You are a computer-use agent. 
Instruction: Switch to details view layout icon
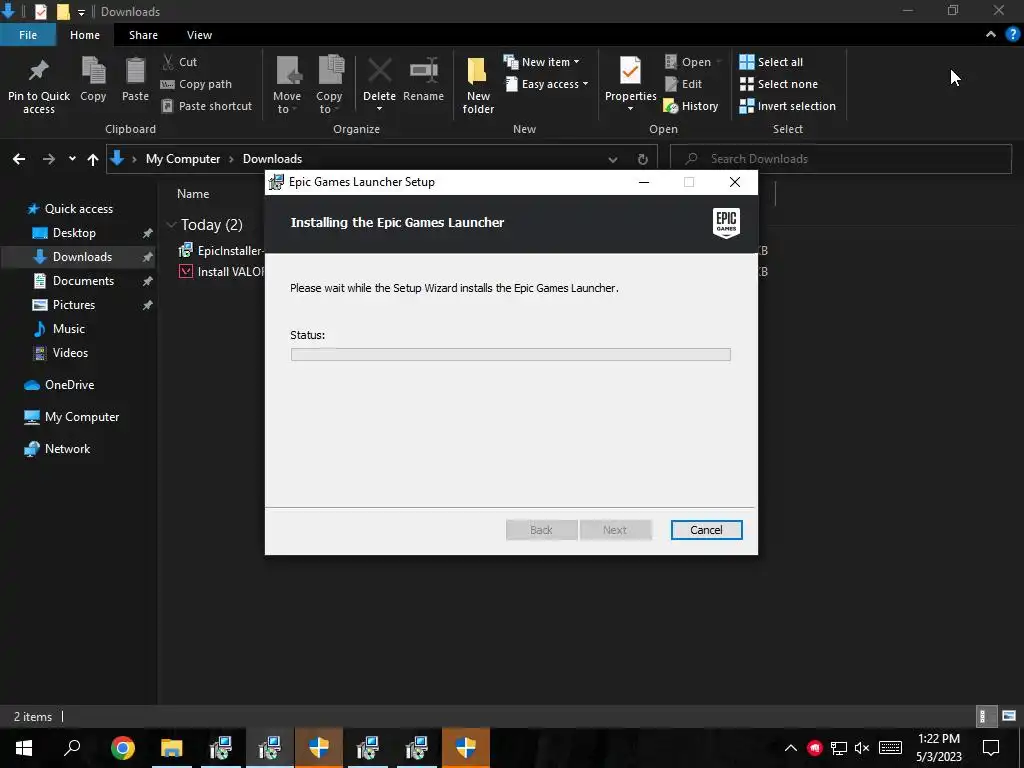[985, 716]
